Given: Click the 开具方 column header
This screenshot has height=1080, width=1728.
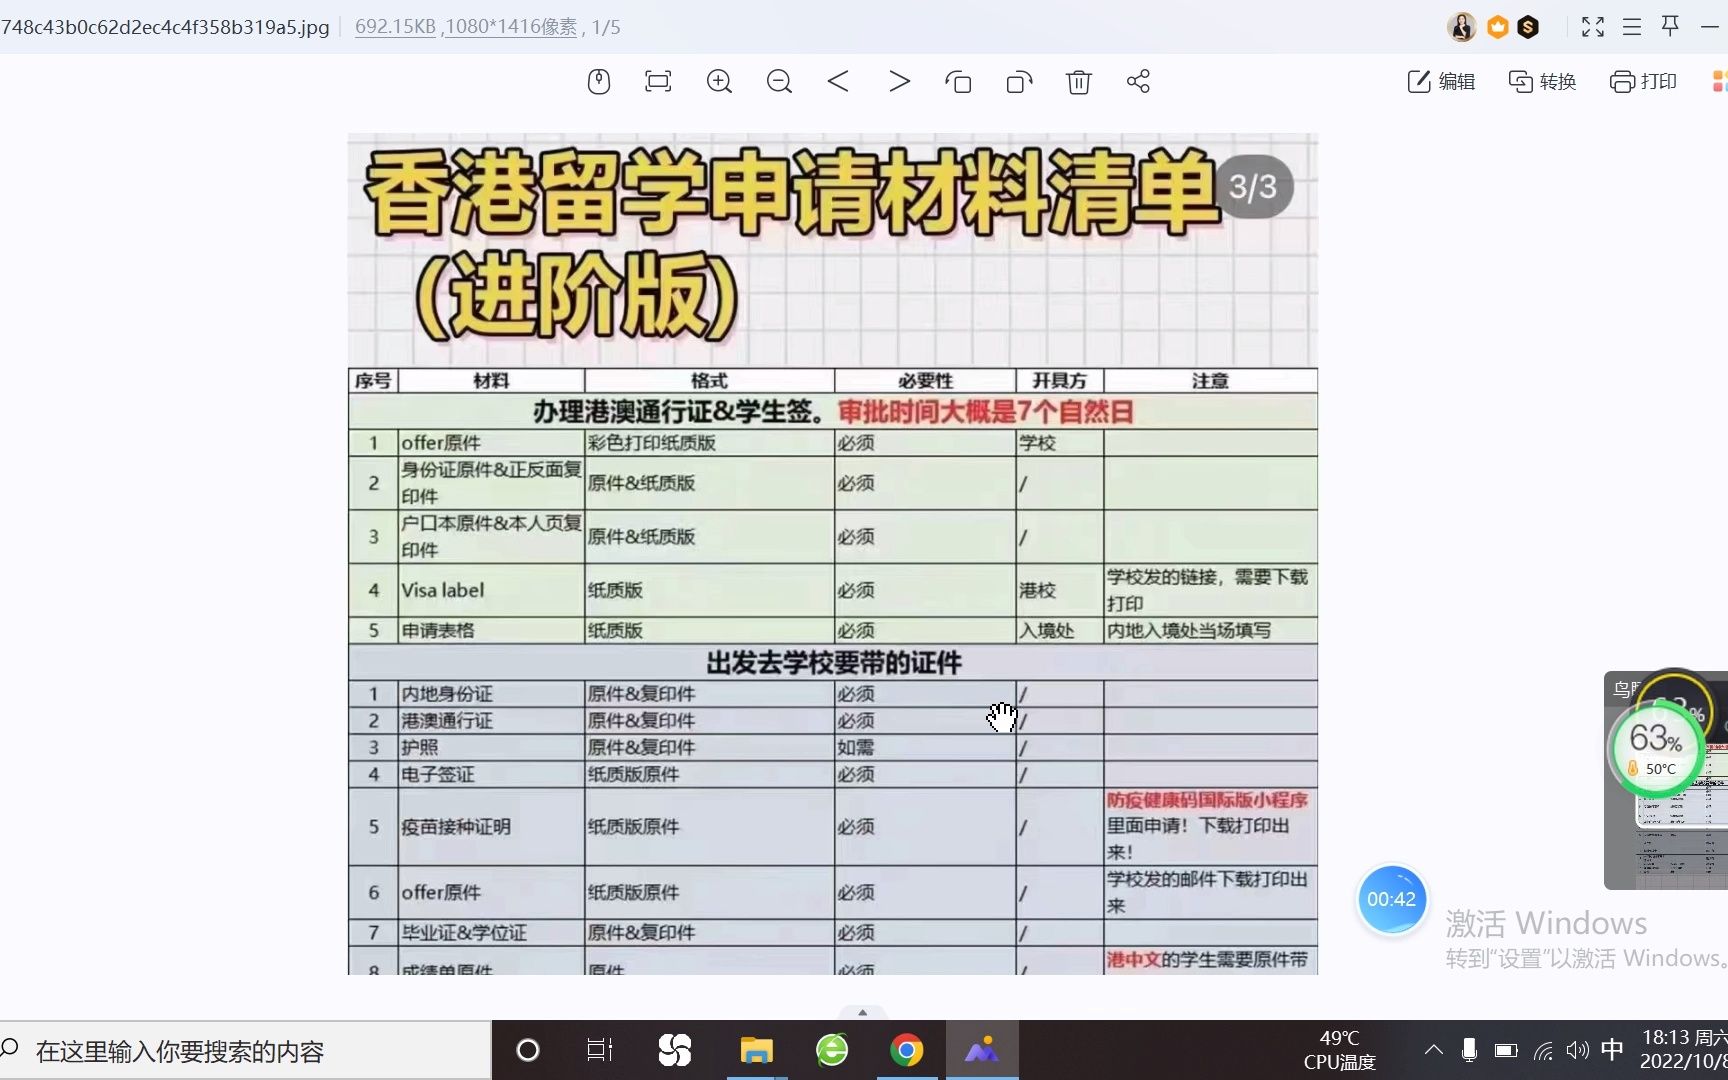Looking at the screenshot, I should pyautogui.click(x=1060, y=381).
